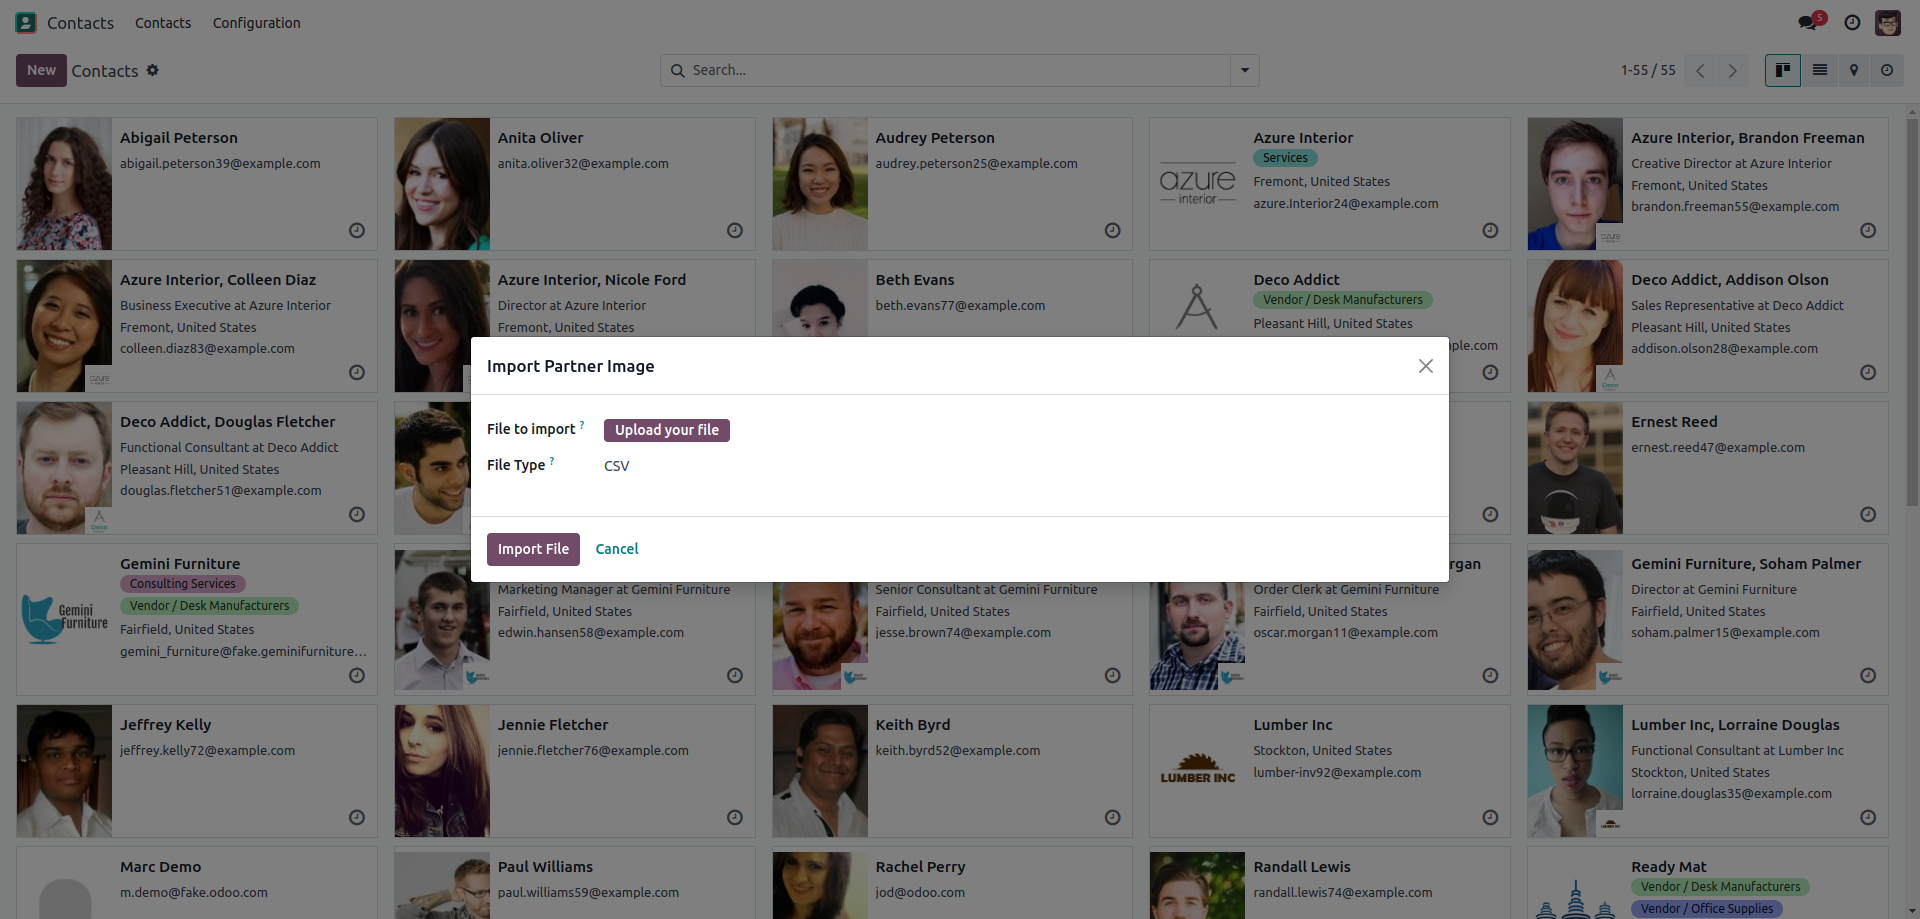This screenshot has width=1920, height=919.
Task: Open the Contacts app home icon
Action: point(26,22)
